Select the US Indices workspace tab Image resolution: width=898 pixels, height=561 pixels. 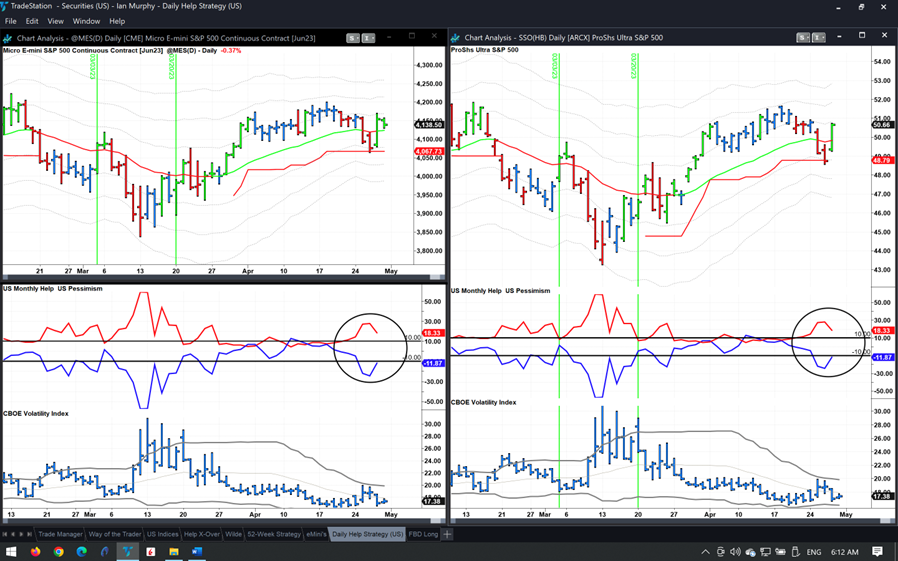point(162,534)
